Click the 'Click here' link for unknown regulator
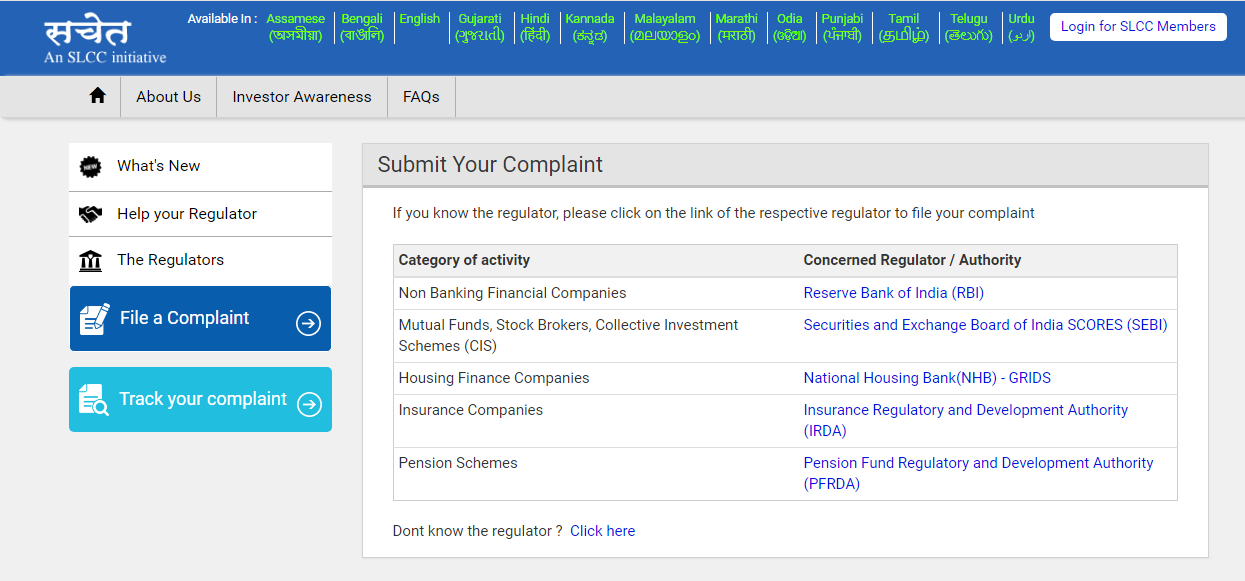 (x=602, y=531)
